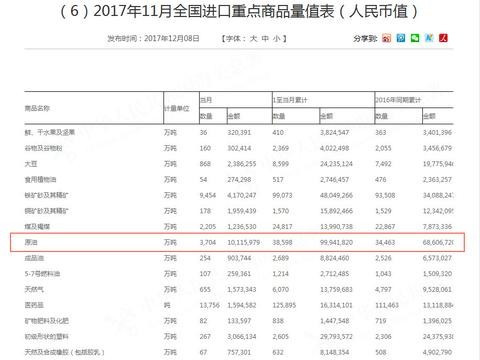Screen dimensions: 480x360
Task: Click the 2016年同期累计 header cell
Action: tap(398, 100)
